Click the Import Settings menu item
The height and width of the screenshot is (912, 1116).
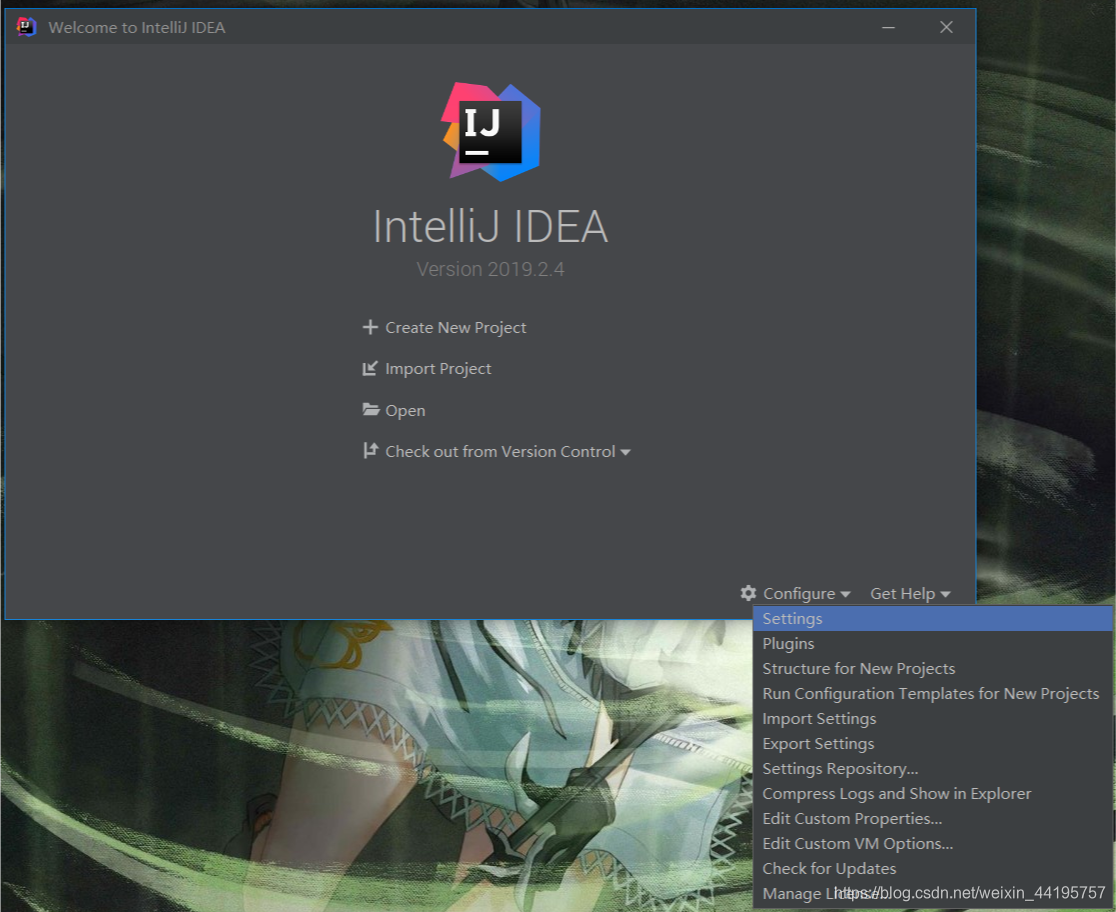coord(932,718)
